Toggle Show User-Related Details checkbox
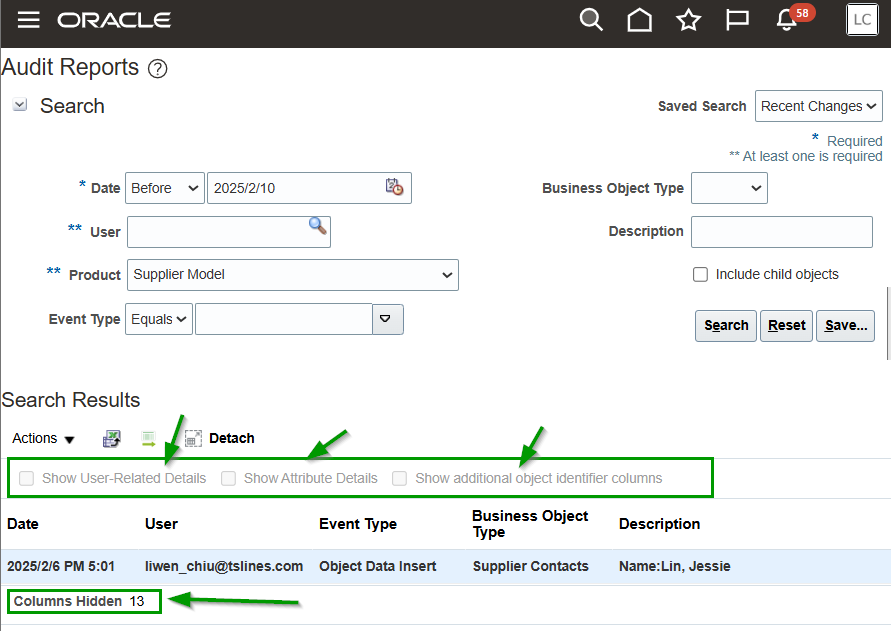 26,478
